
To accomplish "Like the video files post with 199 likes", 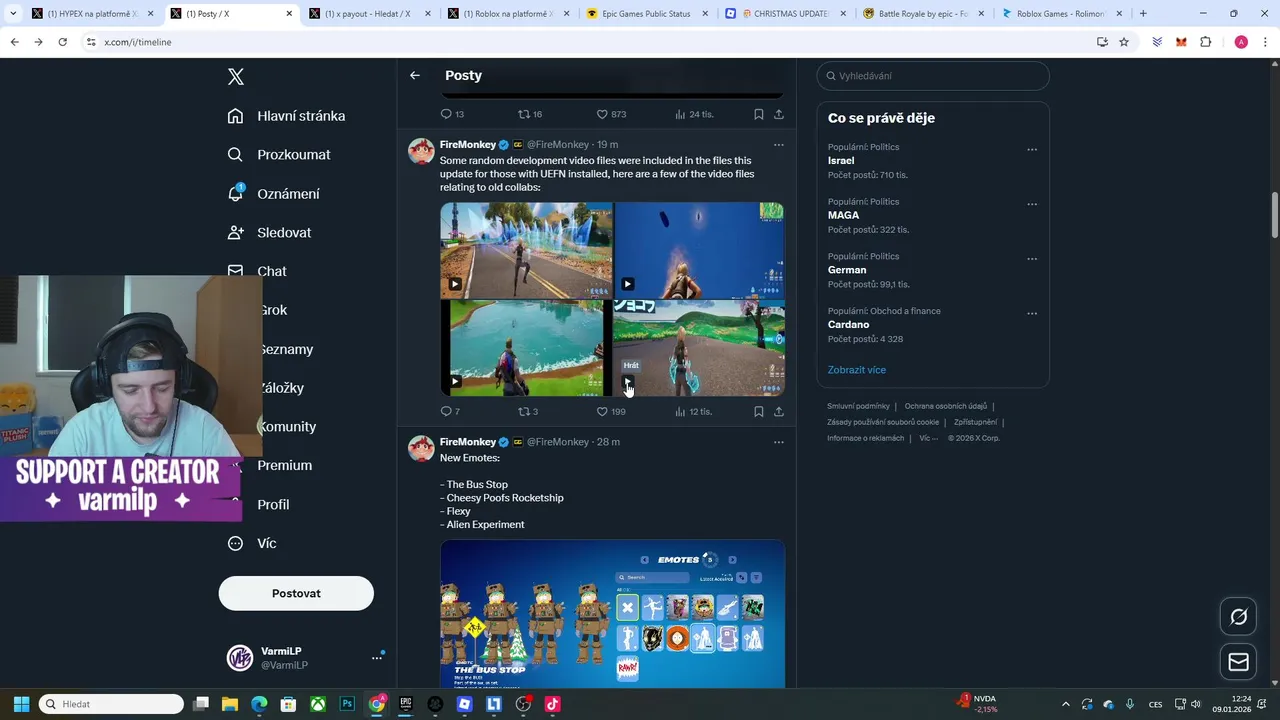I will pyautogui.click(x=611, y=411).
